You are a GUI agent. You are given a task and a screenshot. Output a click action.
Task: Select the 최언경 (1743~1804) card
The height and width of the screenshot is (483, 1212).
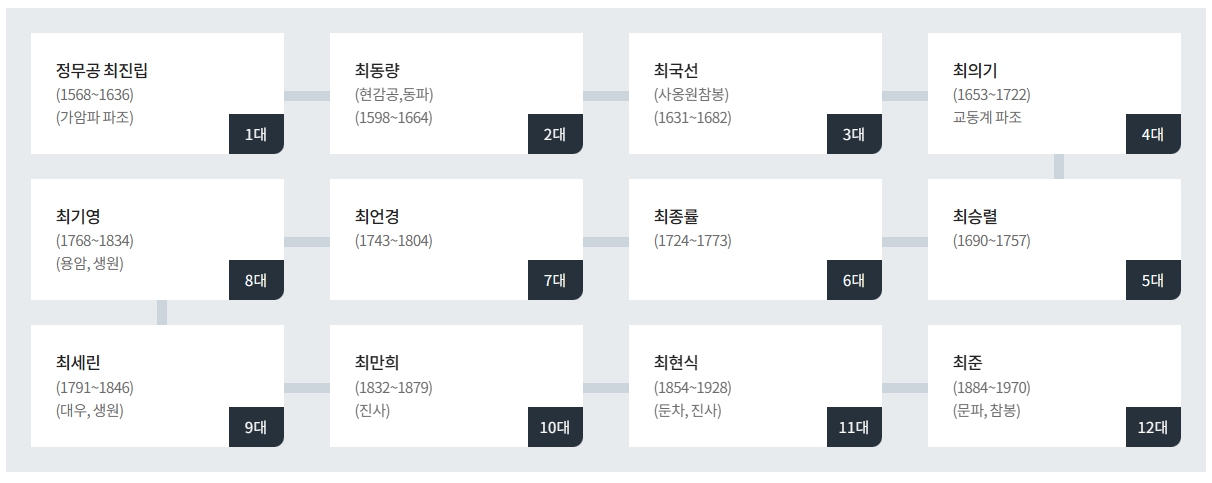click(x=456, y=239)
